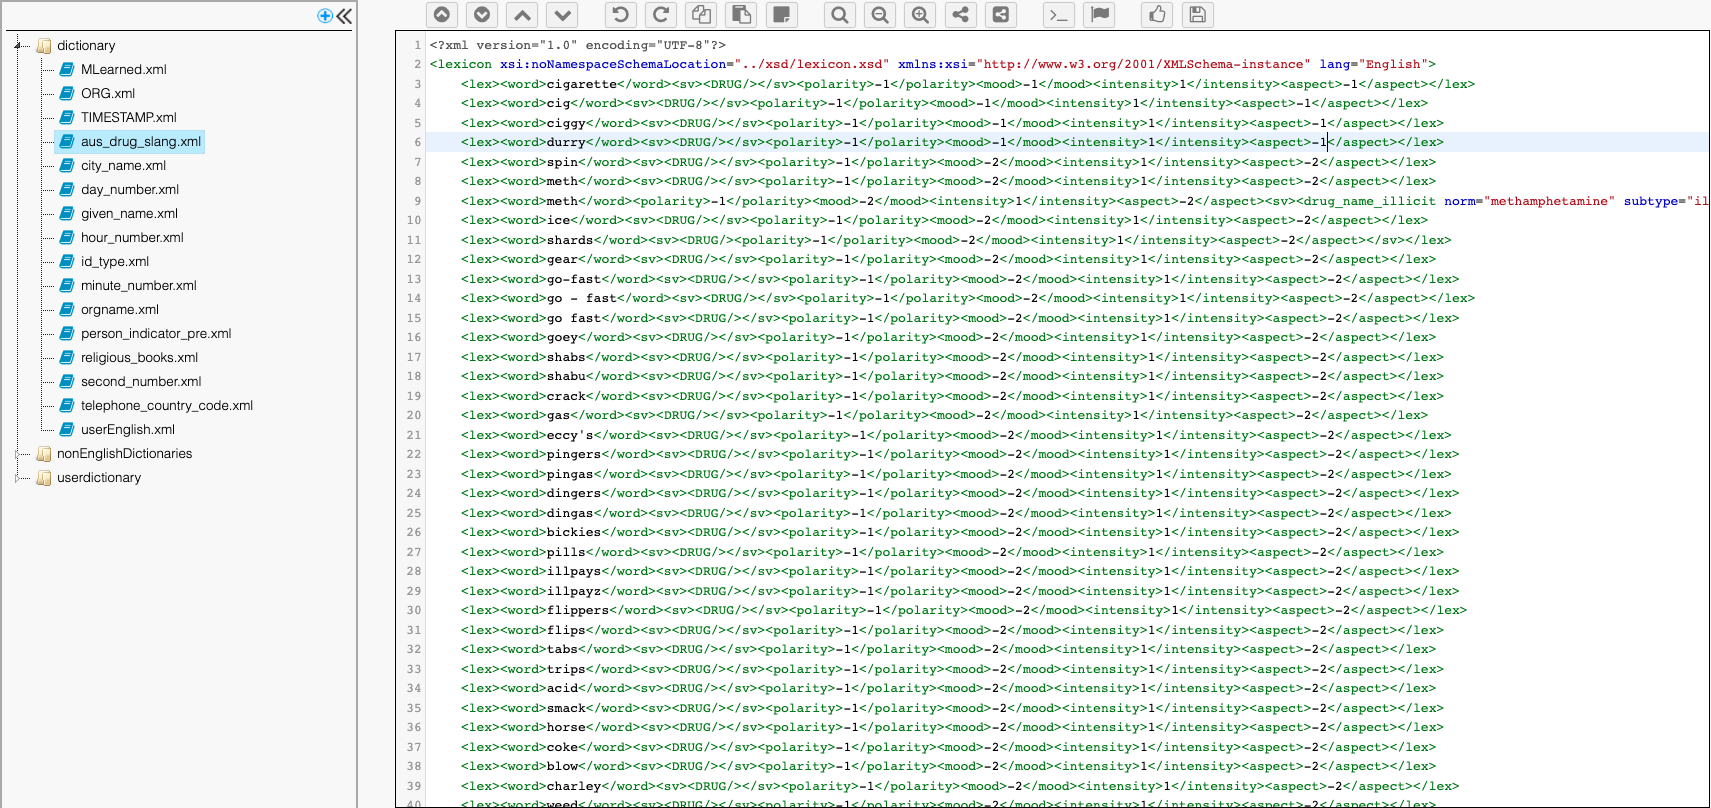
Task: Expand the userdictionary folder
Action: click(x=19, y=478)
